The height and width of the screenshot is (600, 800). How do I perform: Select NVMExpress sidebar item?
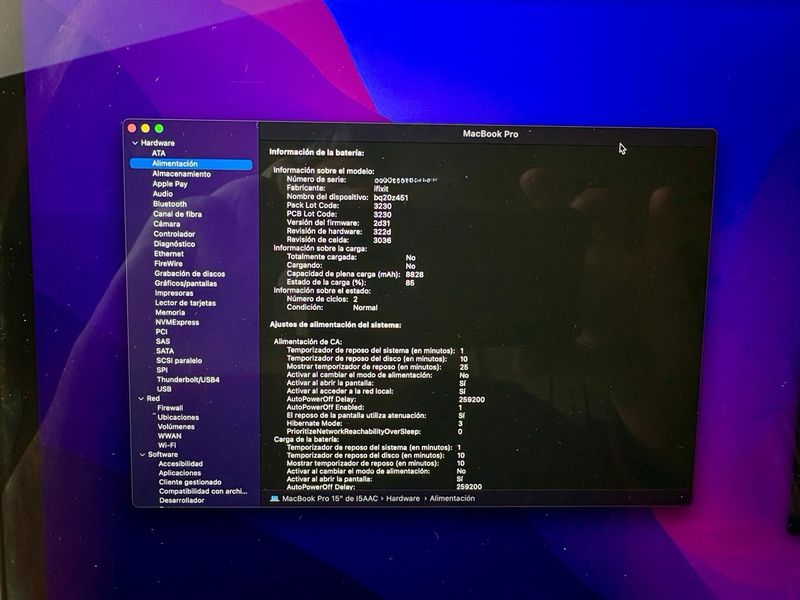point(178,322)
